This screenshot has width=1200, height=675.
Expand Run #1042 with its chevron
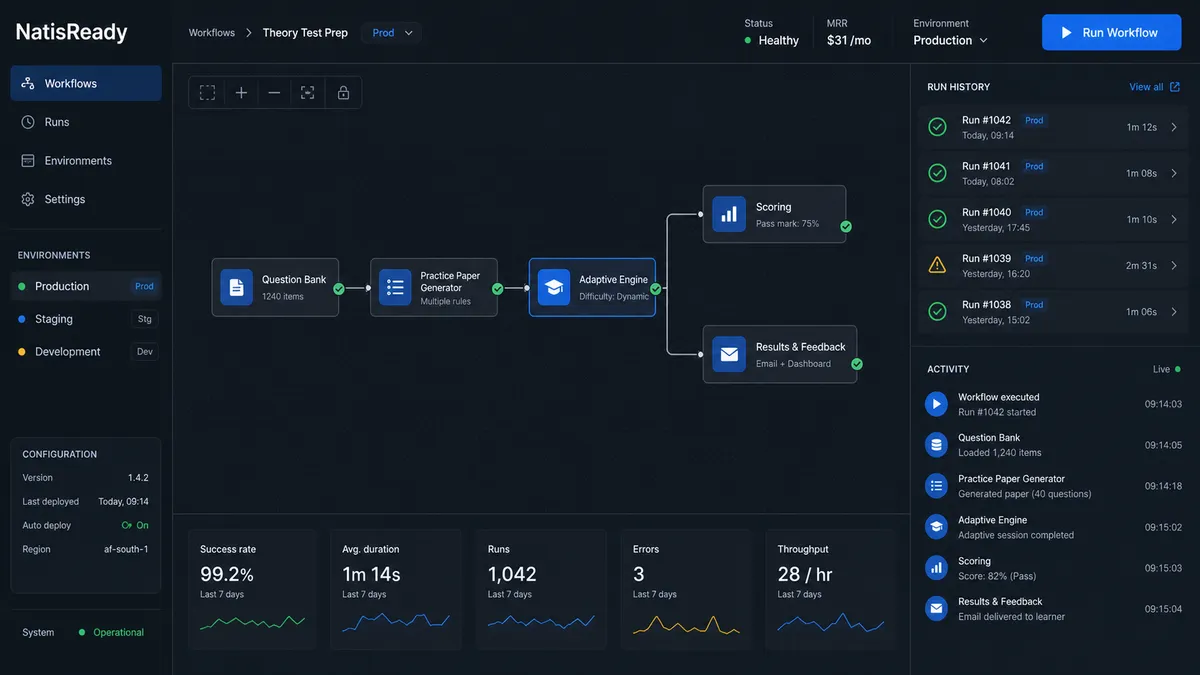click(1174, 127)
